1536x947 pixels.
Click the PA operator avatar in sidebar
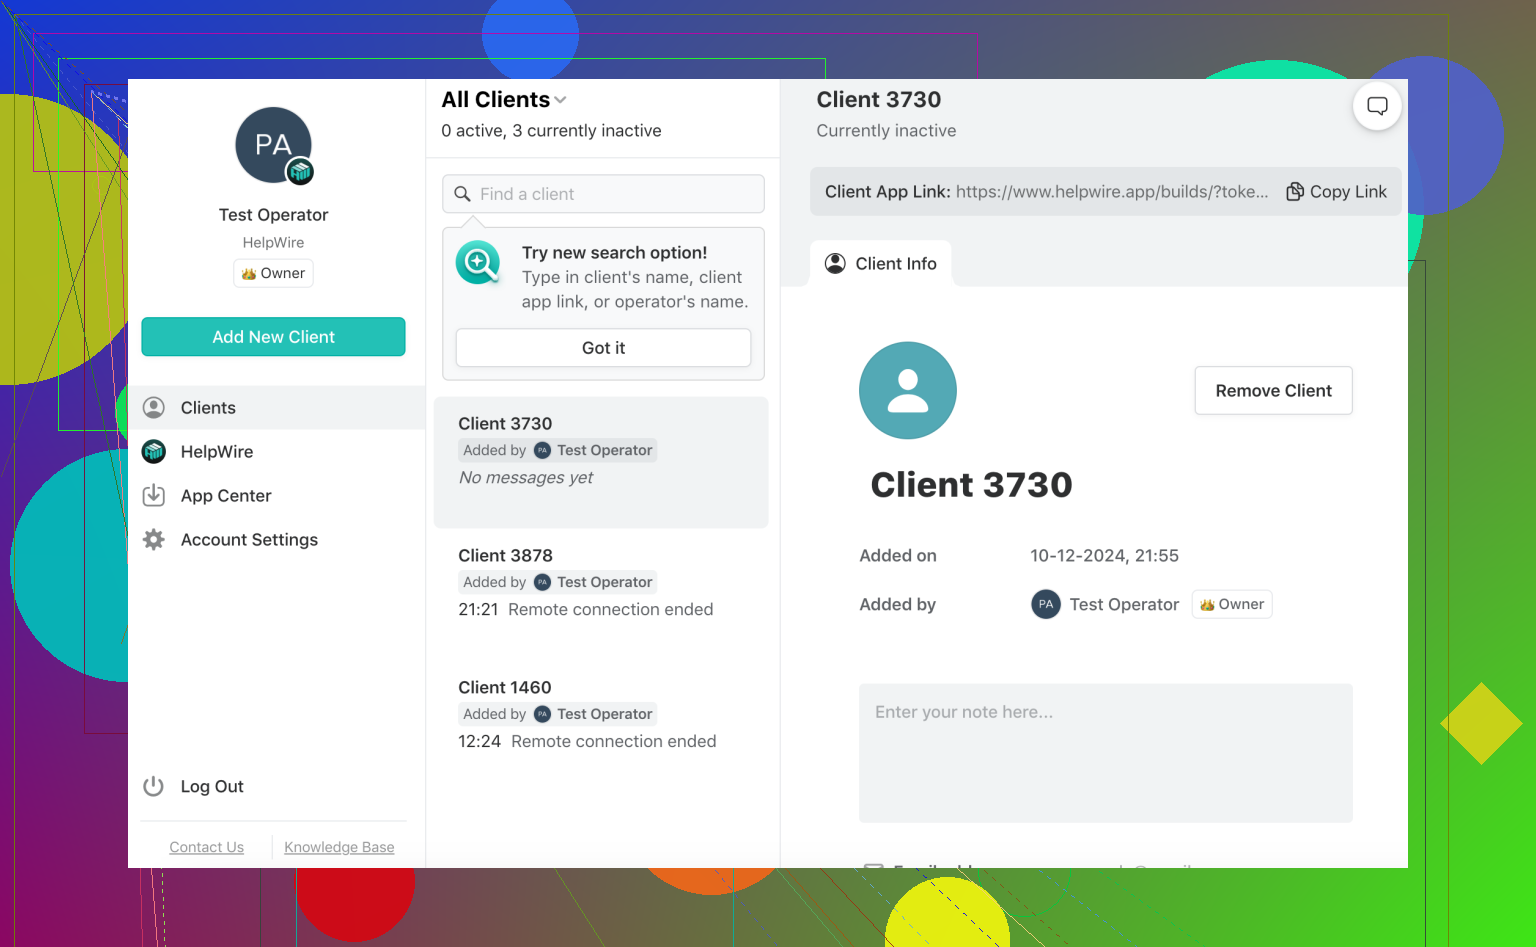[x=273, y=145]
